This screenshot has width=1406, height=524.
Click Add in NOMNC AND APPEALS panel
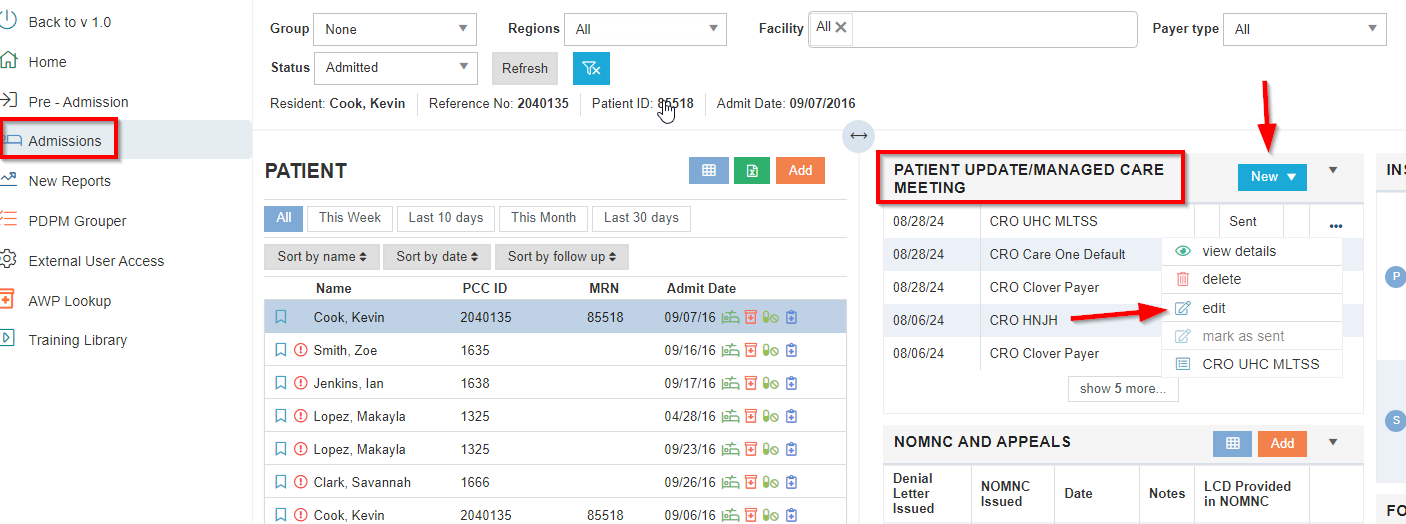coord(1282,443)
